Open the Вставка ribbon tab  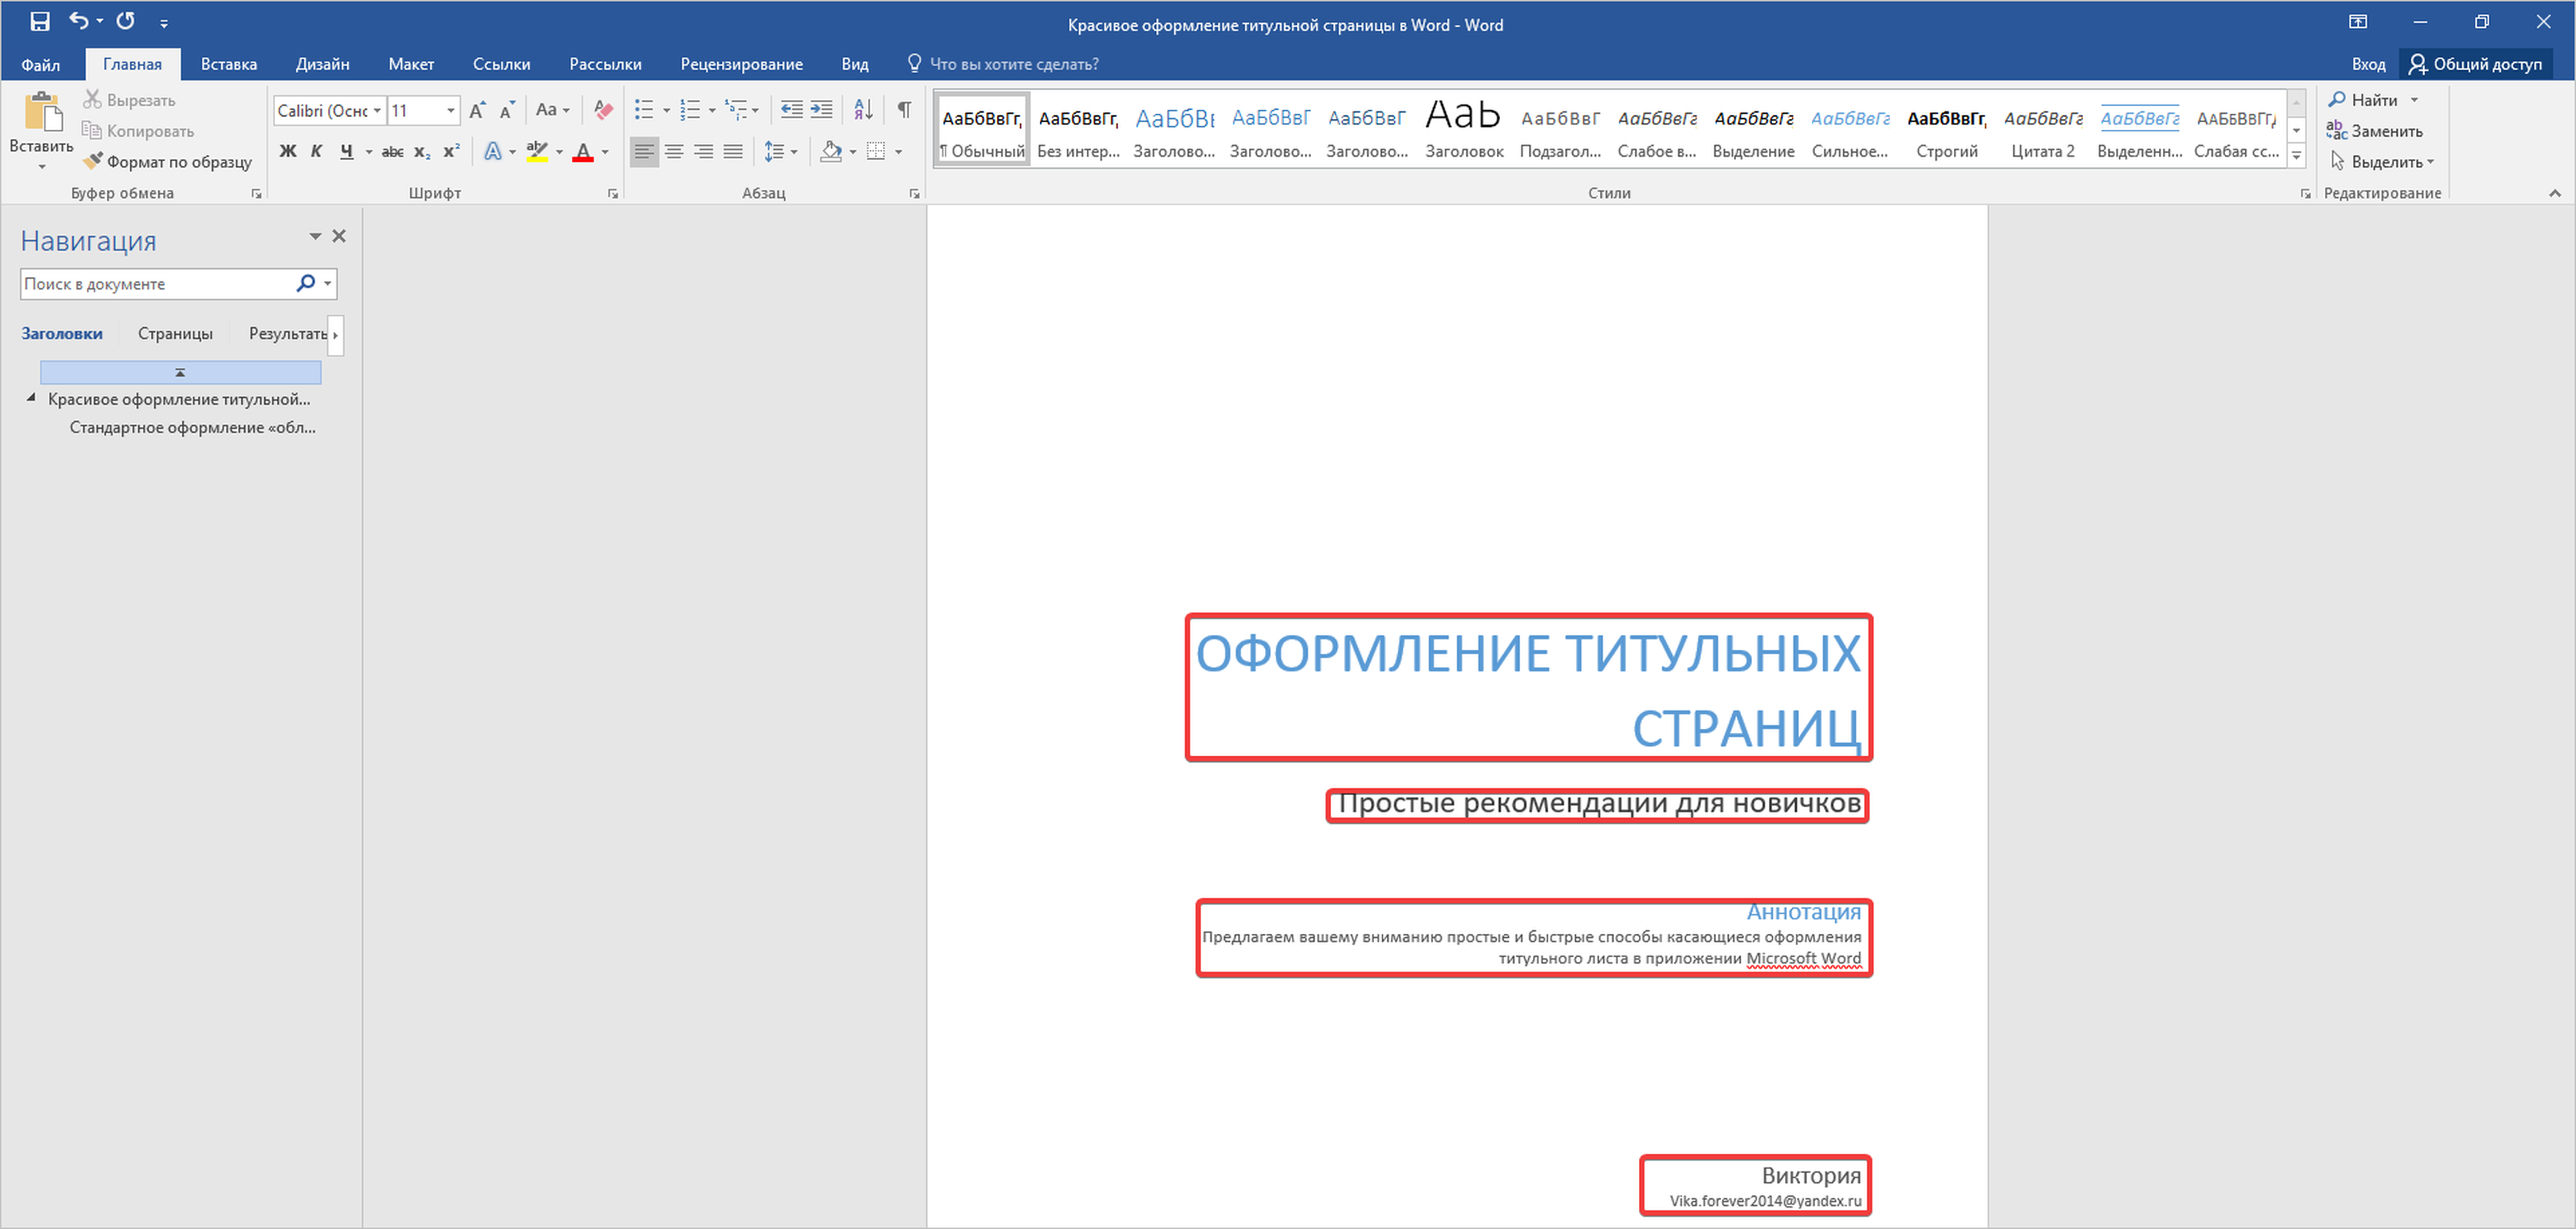click(228, 64)
